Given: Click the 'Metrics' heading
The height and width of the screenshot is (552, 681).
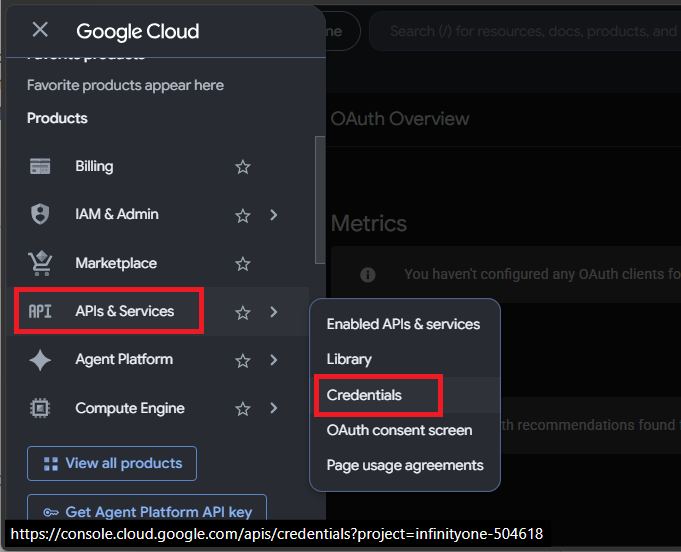Looking at the screenshot, I should point(369,224).
